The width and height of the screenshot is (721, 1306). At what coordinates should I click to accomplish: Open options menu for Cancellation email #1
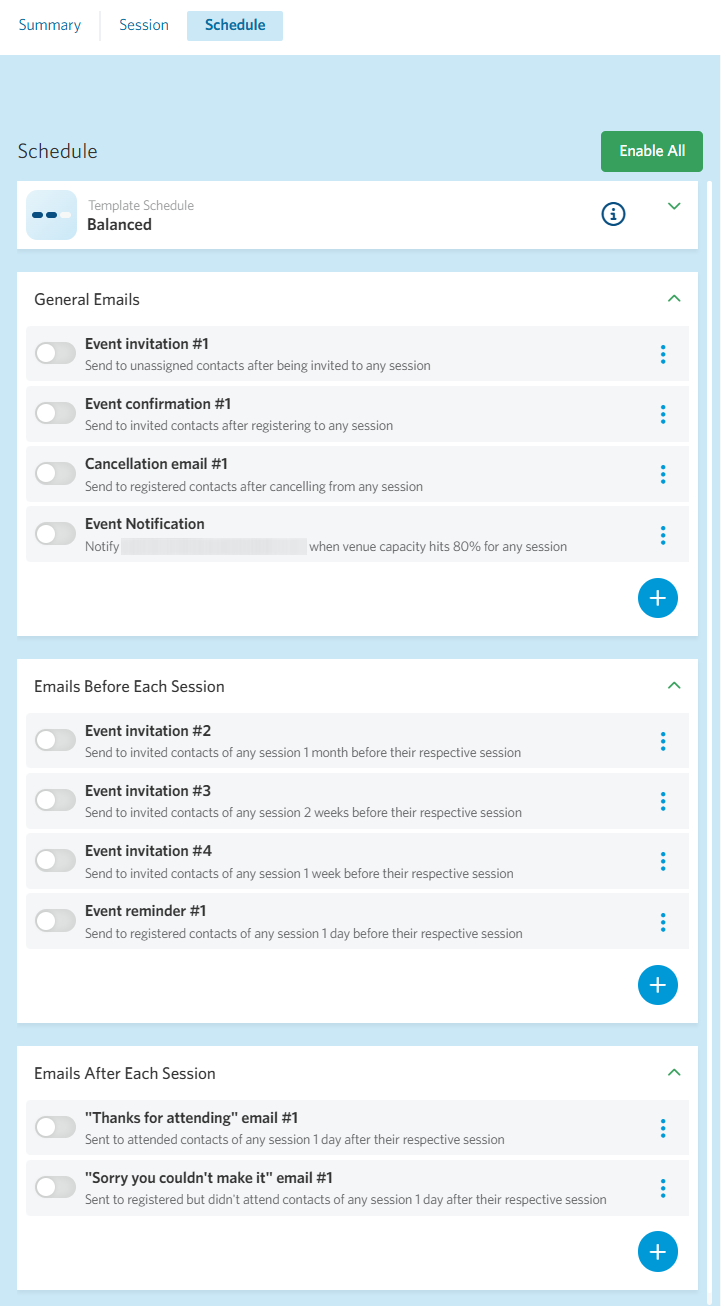[663, 474]
